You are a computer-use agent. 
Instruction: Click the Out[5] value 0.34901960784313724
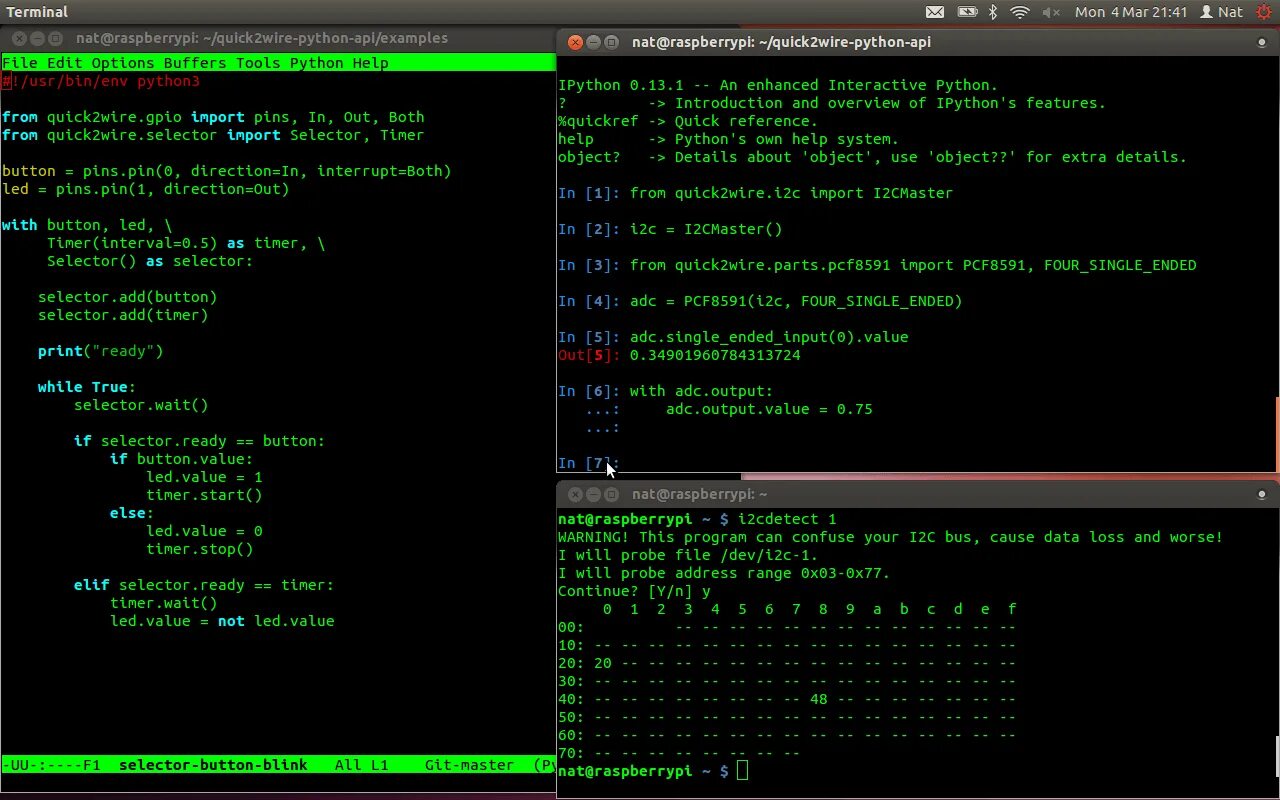[715, 355]
